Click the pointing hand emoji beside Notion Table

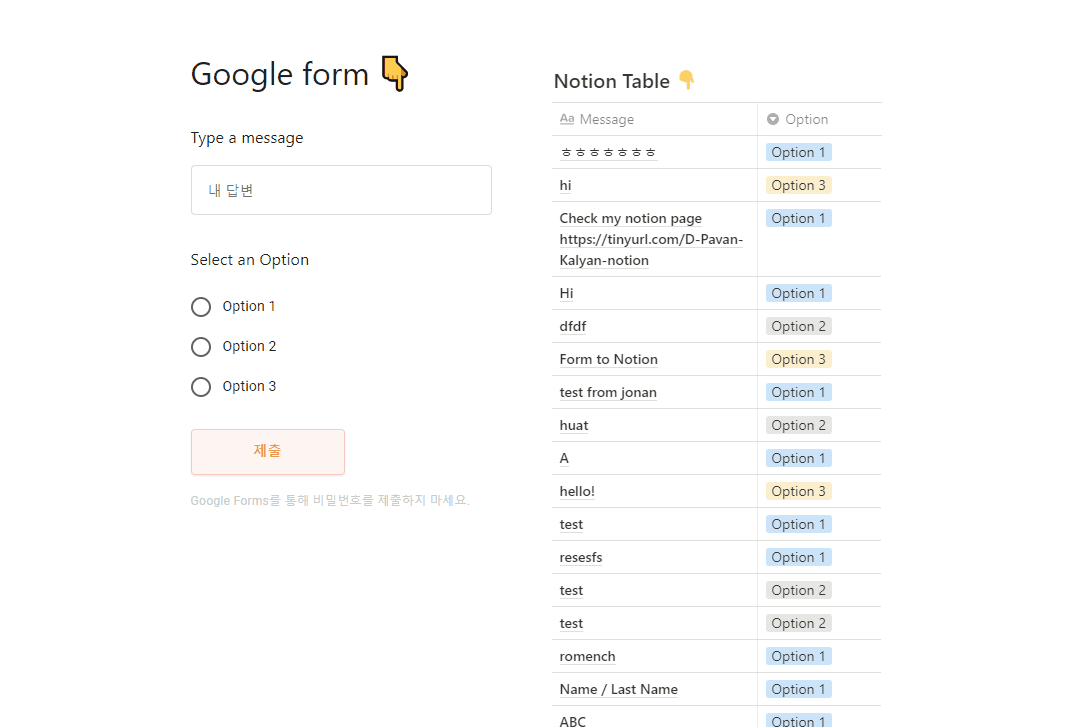click(x=686, y=81)
